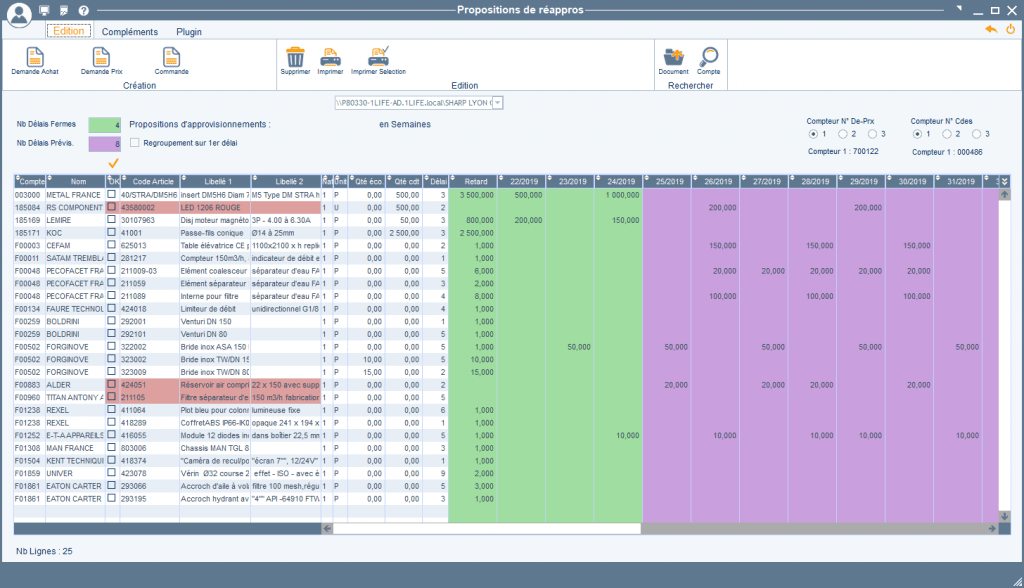Select Compteur N° De-Prx option 3
Image resolution: width=1024 pixels, height=588 pixels.
pos(872,134)
